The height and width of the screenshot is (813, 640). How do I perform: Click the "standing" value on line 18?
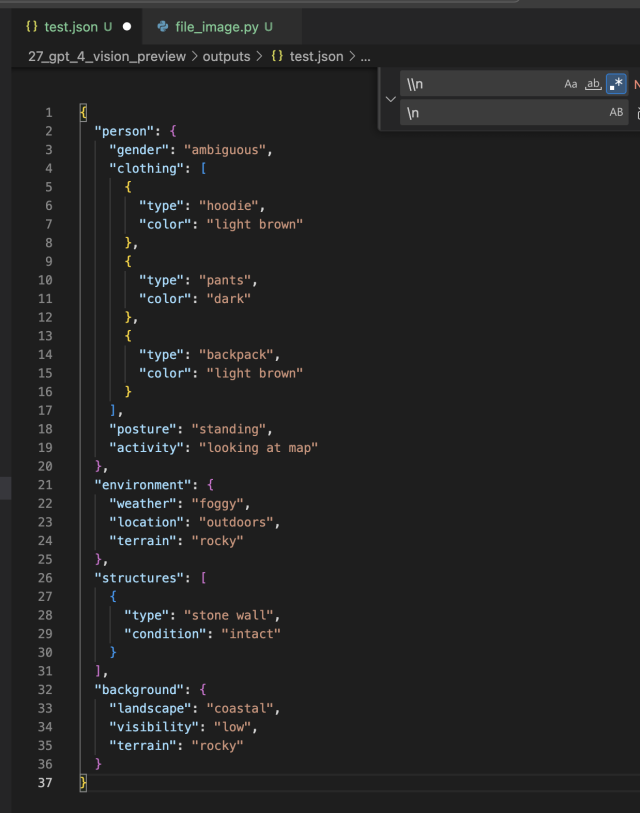pos(229,429)
